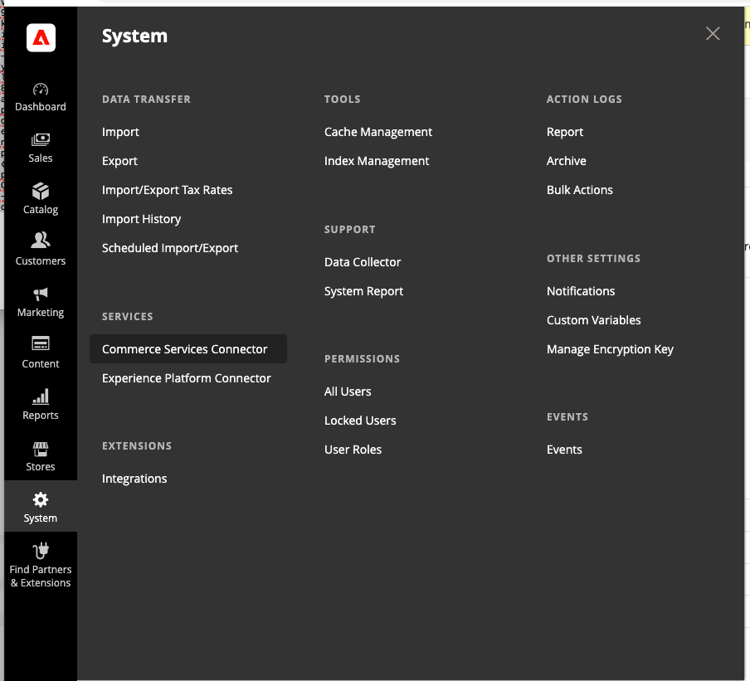Open the Events link
The height and width of the screenshot is (681, 750).
click(564, 450)
